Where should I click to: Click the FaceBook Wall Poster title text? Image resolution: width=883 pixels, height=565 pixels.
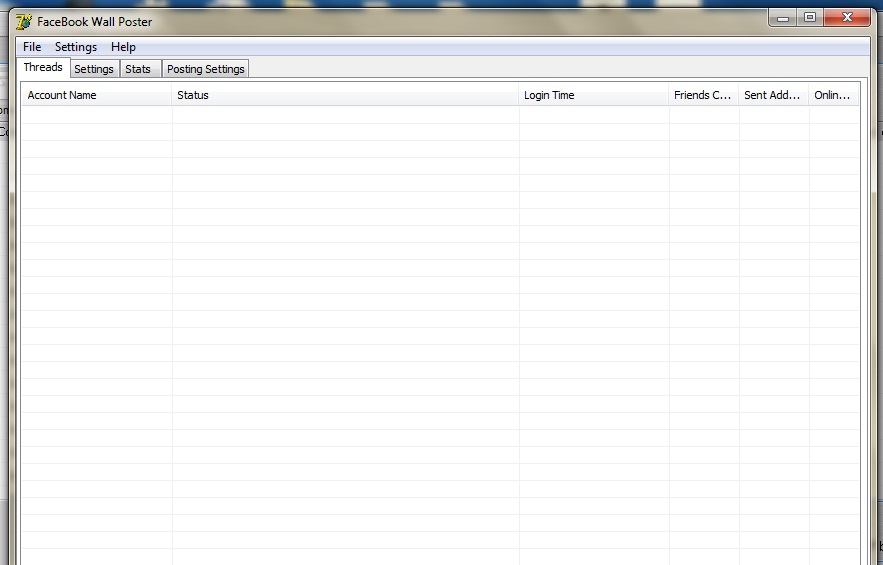95,22
